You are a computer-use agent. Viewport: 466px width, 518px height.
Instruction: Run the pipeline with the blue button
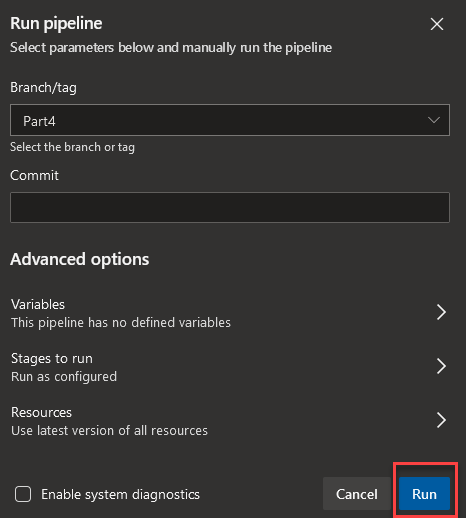(424, 494)
